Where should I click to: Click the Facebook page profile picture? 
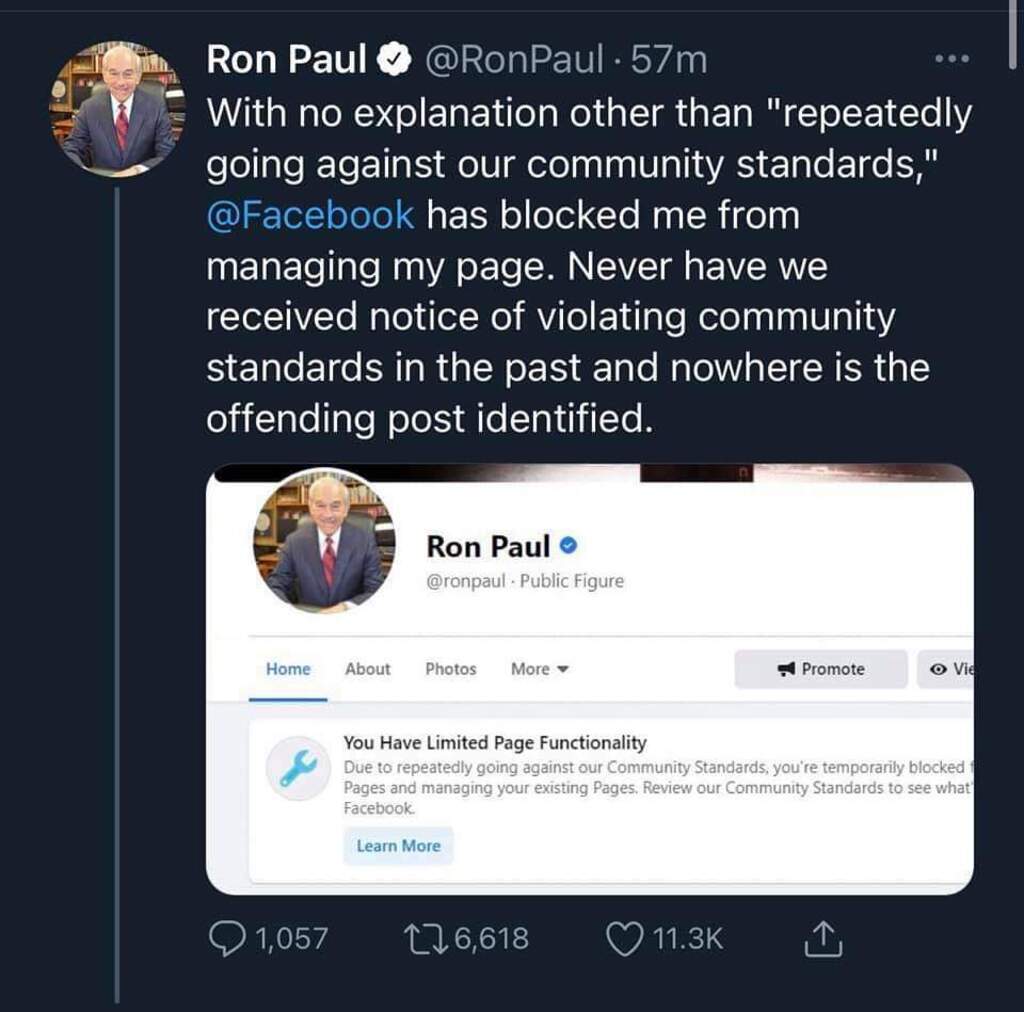point(324,541)
